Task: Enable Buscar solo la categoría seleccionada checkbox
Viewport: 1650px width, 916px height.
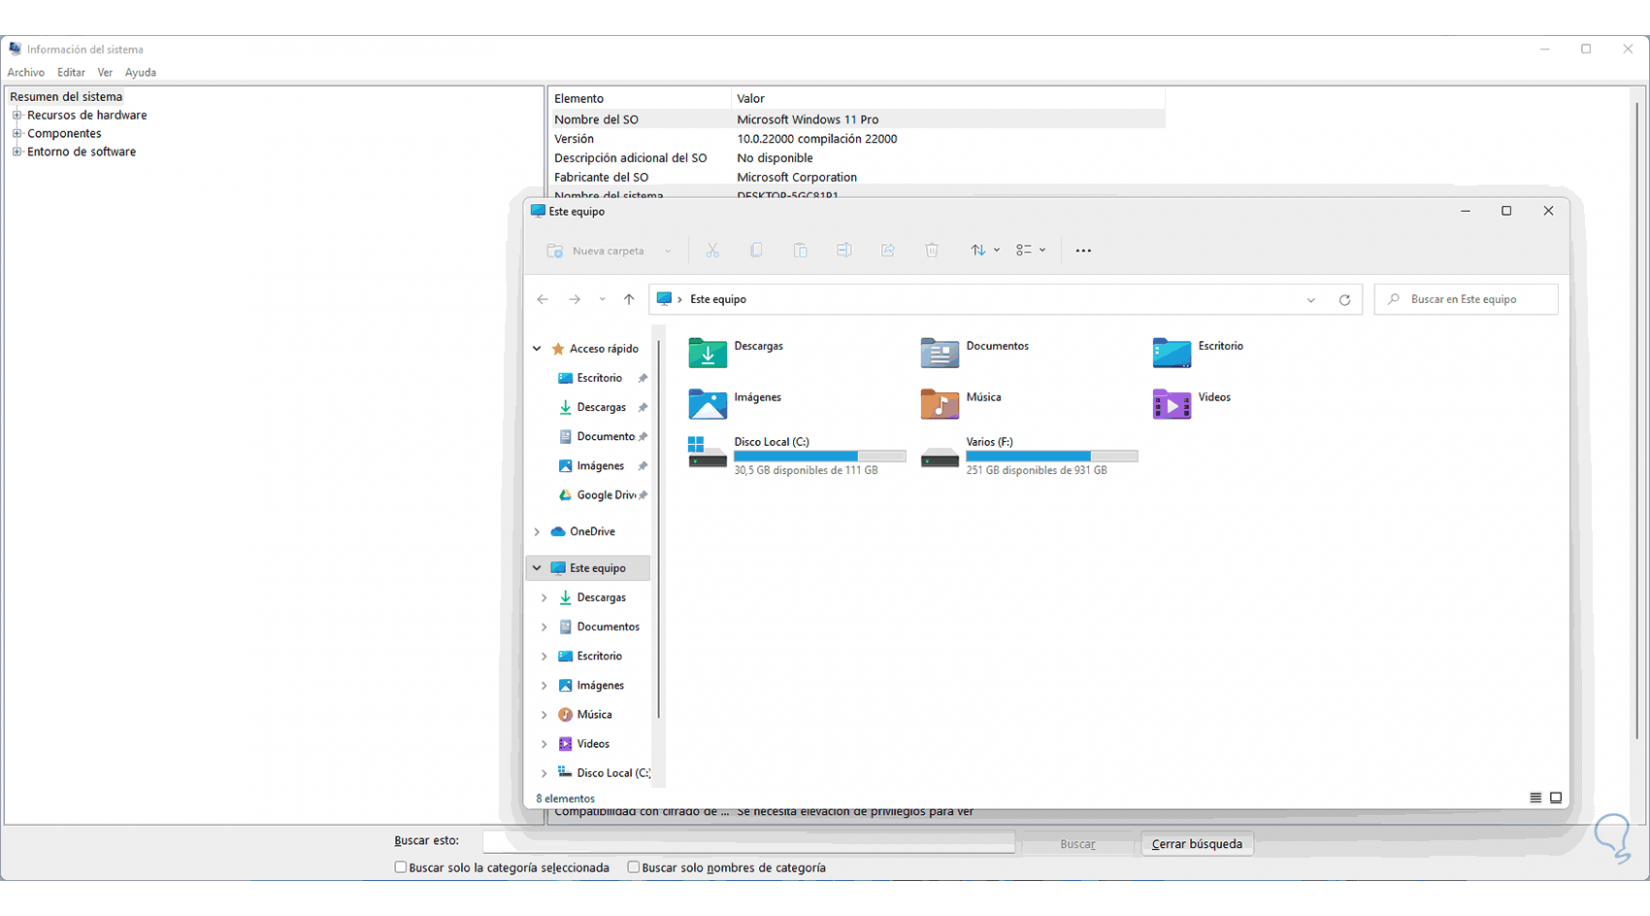Action: (400, 867)
